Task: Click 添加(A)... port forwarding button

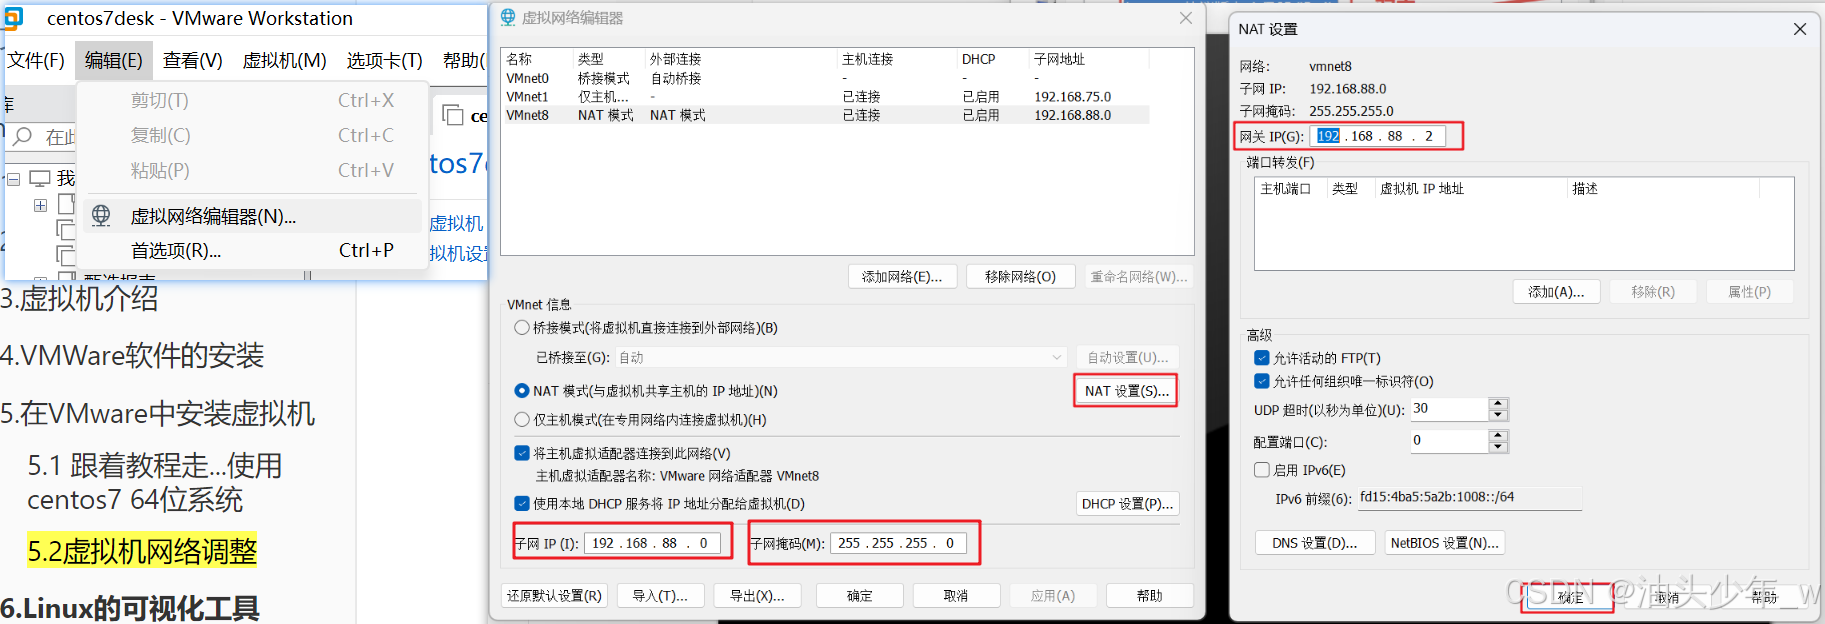Action: coord(1556,292)
